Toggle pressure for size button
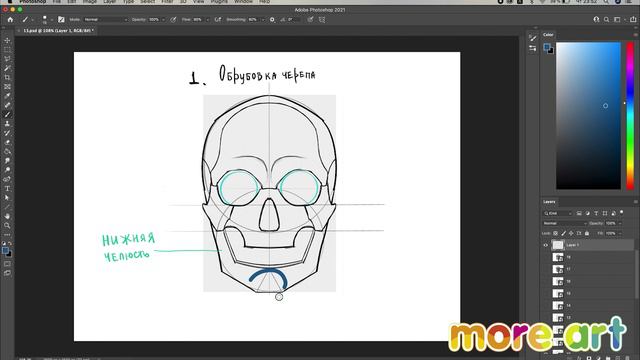 311,19
